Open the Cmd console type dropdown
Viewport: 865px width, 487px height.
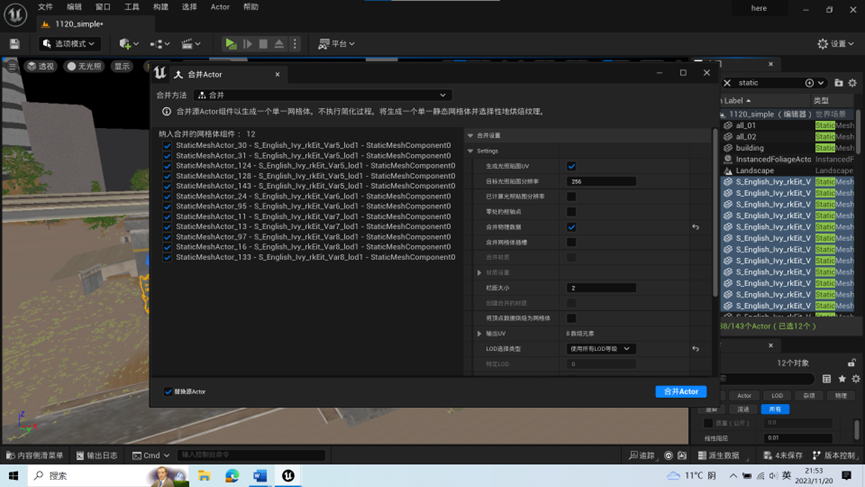click(x=151, y=455)
